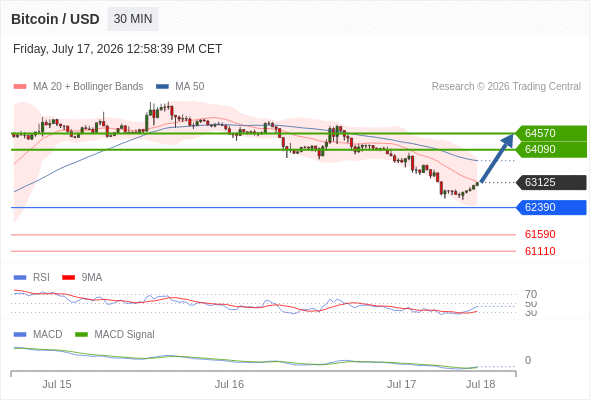Click the Jul 18 date axis label
The width and height of the screenshot is (590, 400).
coord(481,384)
